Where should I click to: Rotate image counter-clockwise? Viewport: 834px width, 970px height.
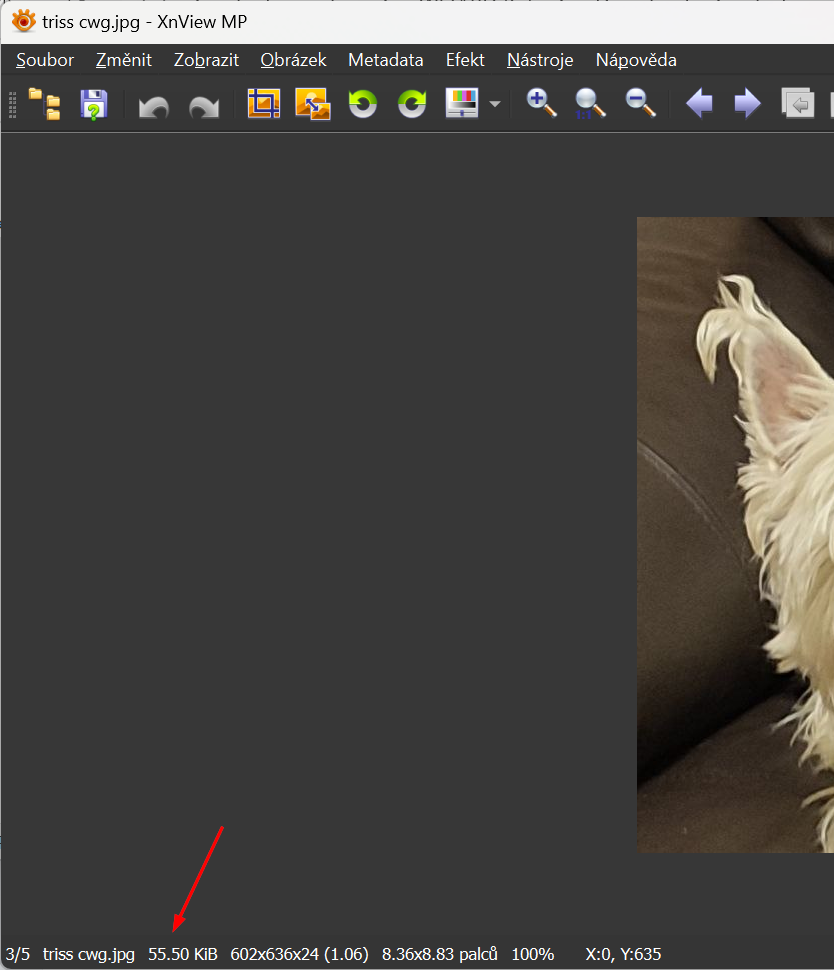[362, 104]
